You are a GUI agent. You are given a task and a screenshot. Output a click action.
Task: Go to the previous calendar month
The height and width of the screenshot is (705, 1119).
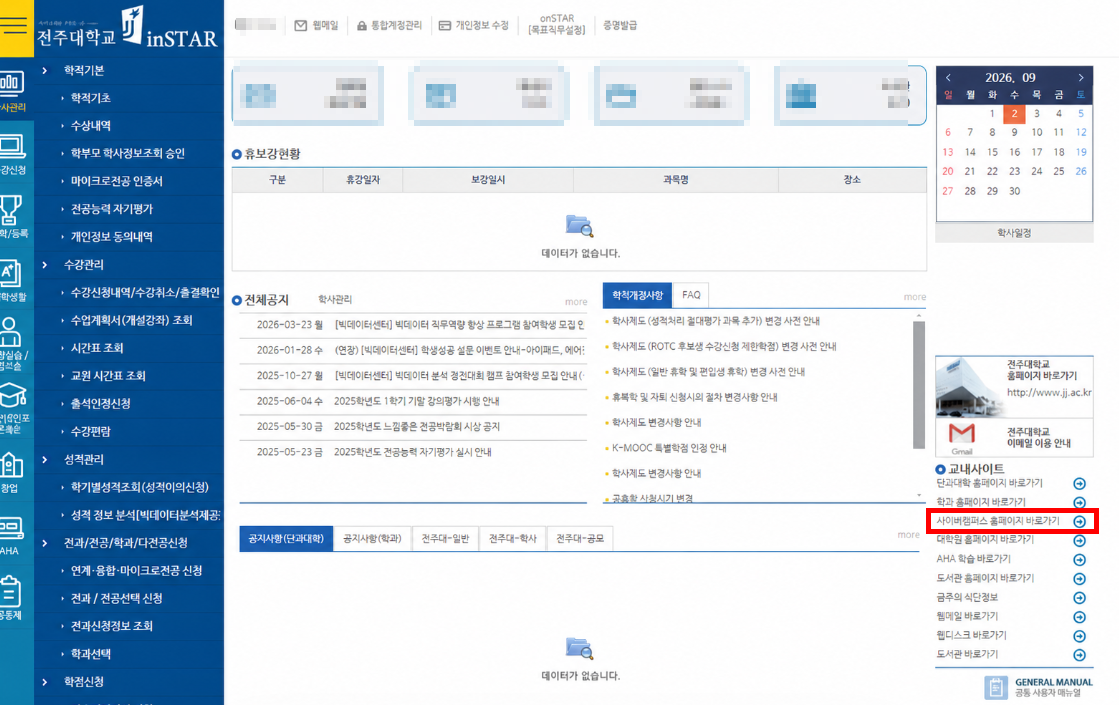tap(948, 78)
